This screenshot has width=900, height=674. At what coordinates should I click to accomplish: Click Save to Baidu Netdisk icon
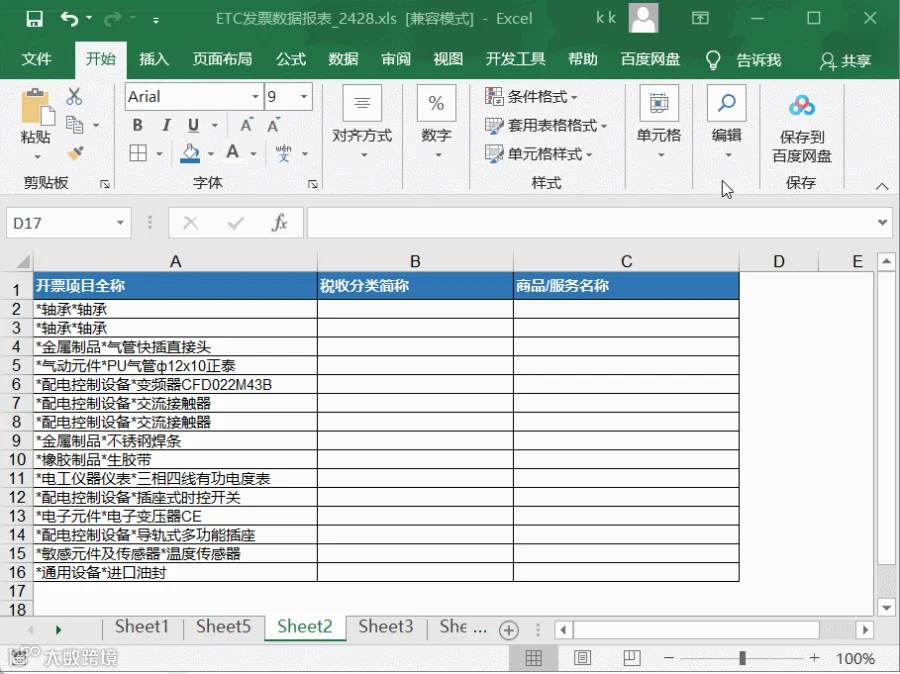click(802, 106)
